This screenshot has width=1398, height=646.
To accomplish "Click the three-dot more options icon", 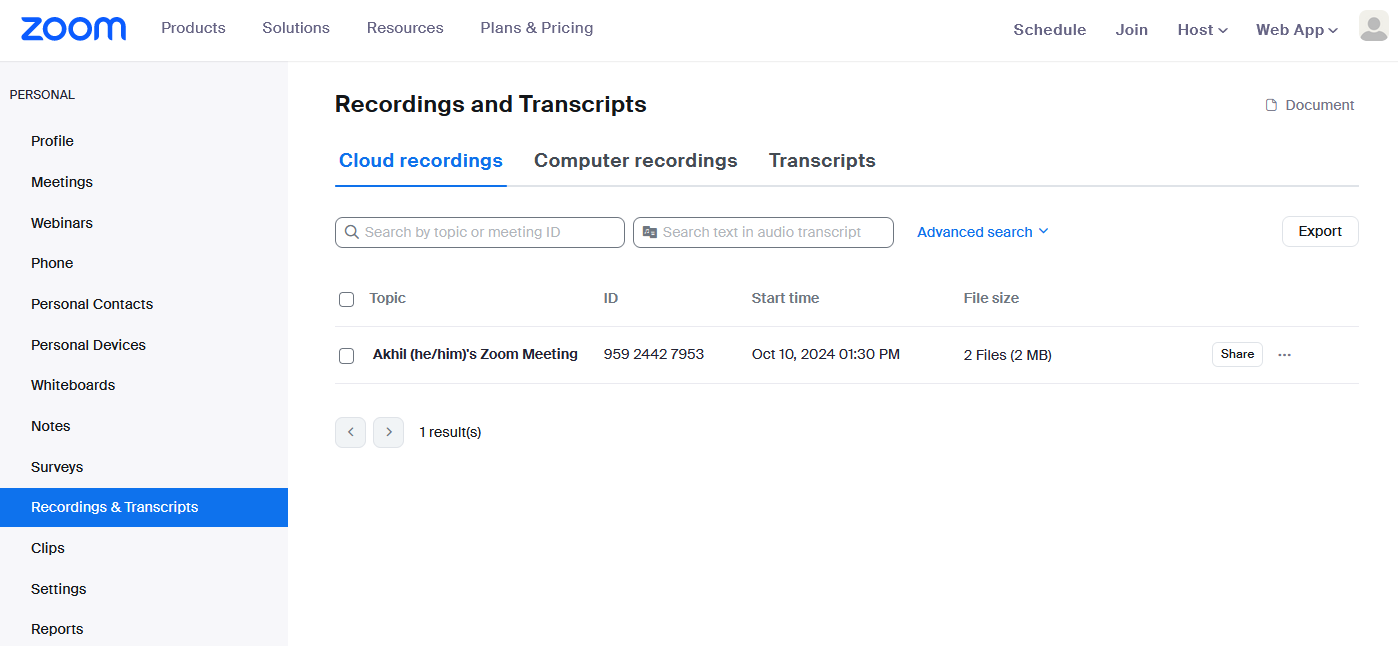I will (x=1285, y=355).
